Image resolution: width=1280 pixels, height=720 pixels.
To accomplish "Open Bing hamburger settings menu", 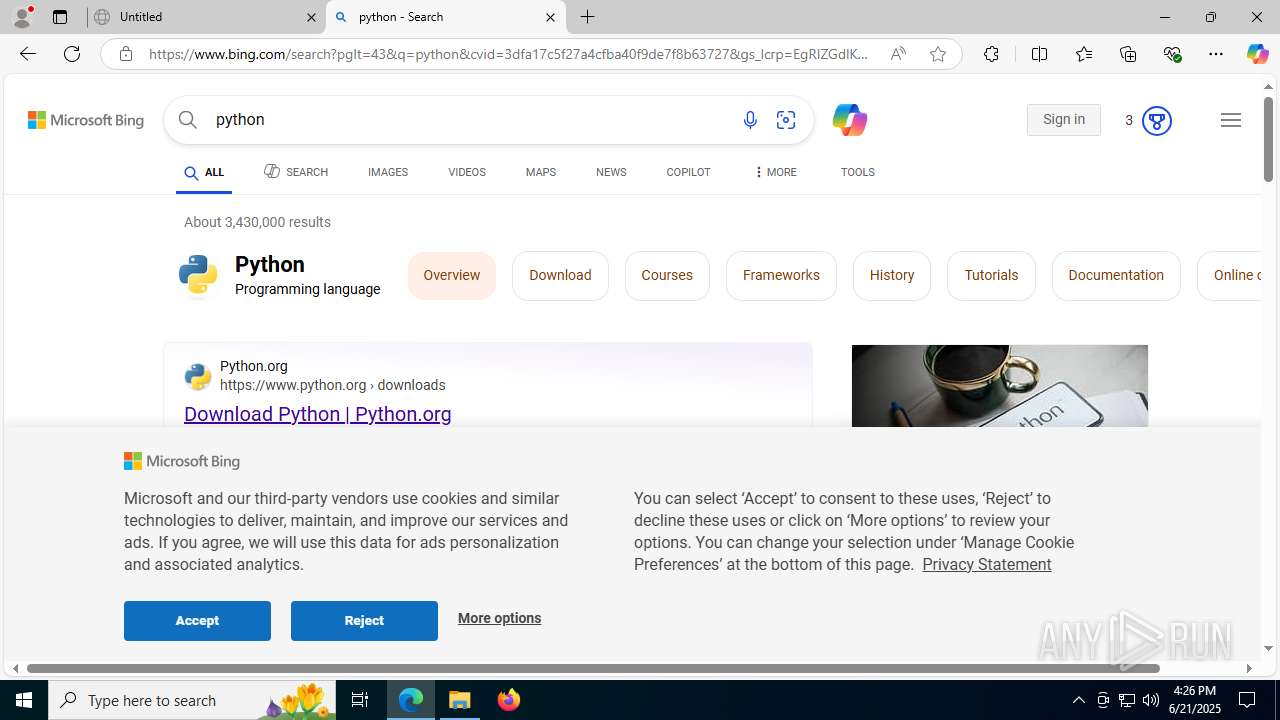I will coord(1231,120).
